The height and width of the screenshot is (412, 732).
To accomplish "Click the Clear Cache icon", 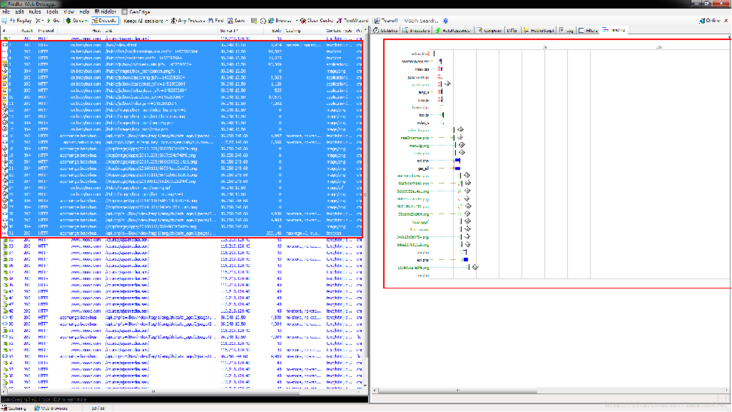I will click(x=317, y=20).
